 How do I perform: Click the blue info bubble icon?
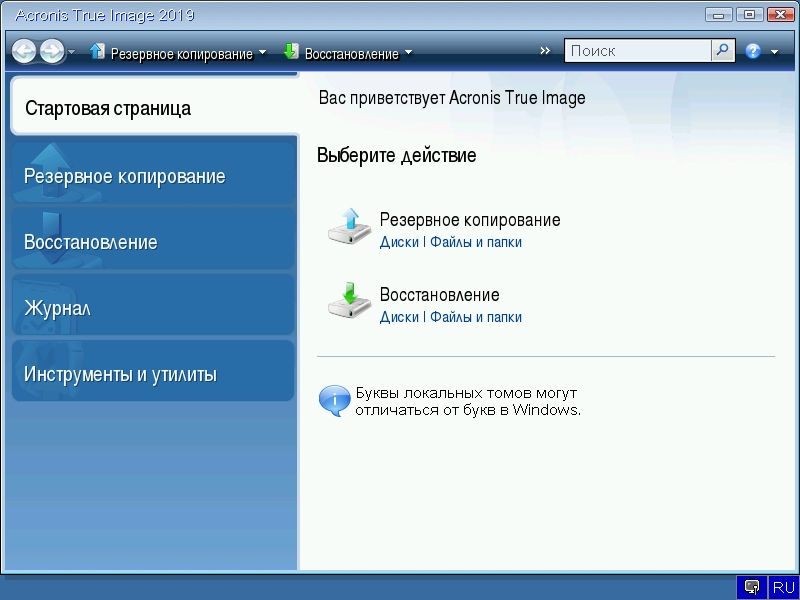click(x=334, y=401)
